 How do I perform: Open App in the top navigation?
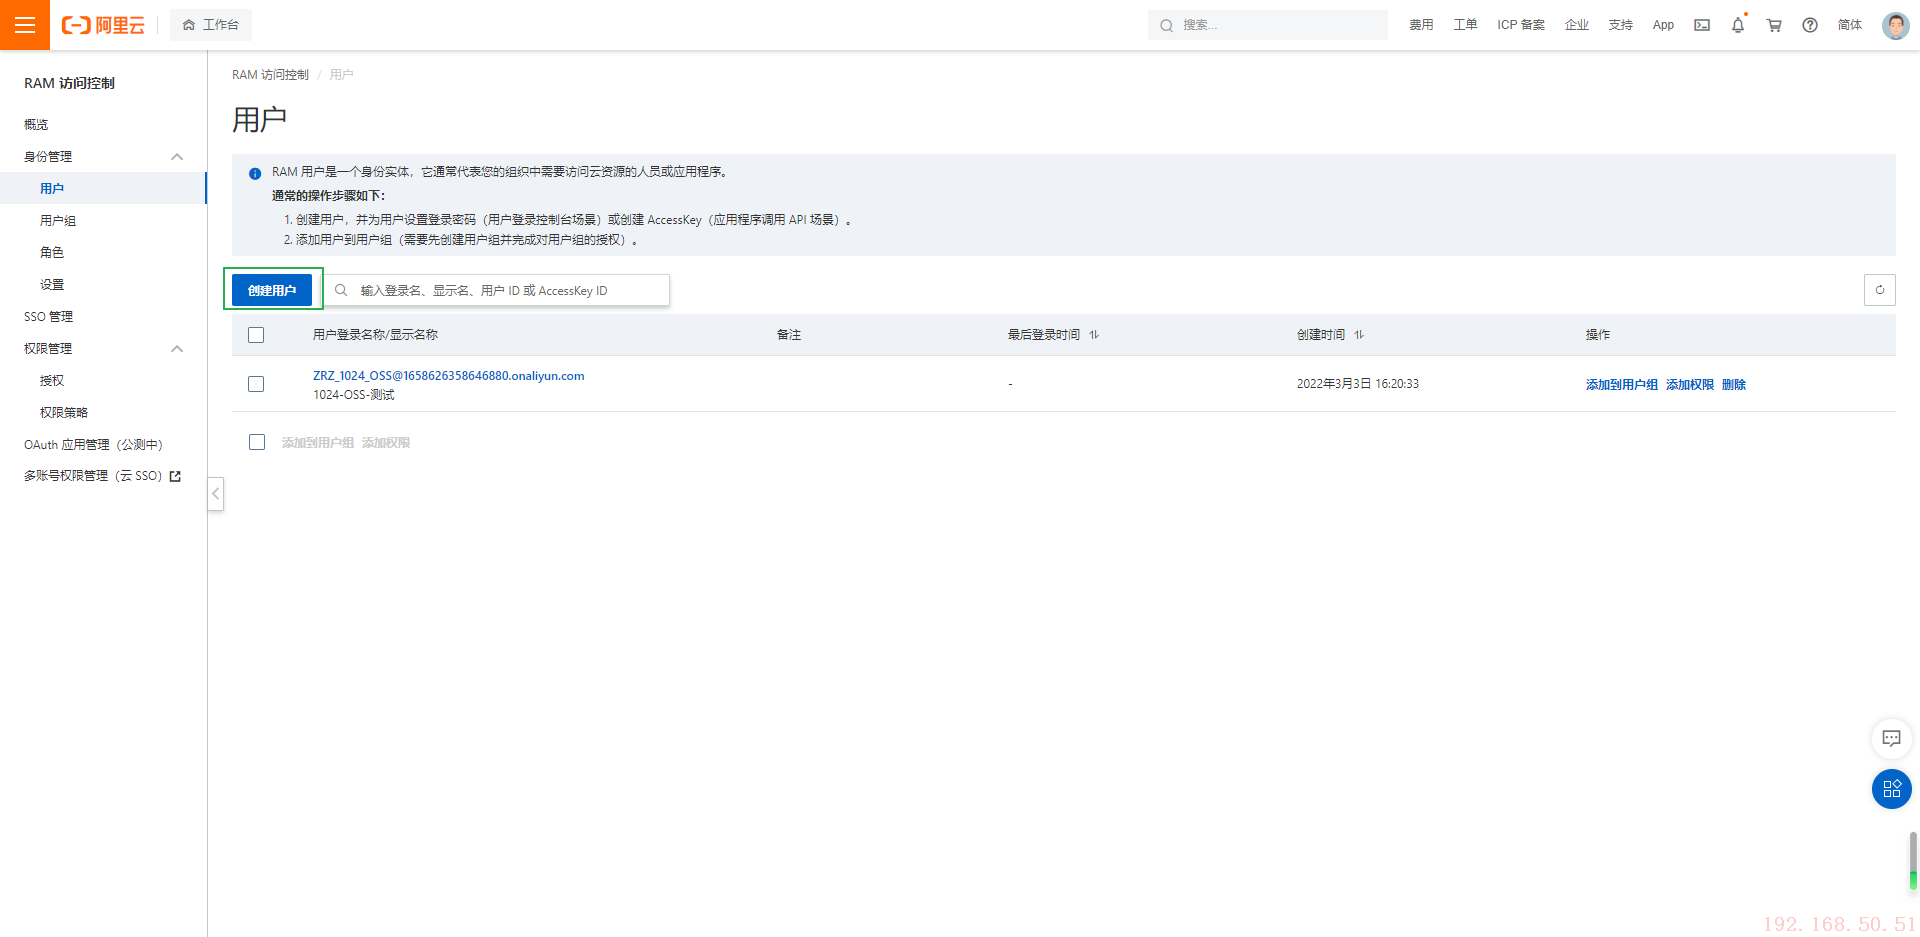(1663, 25)
